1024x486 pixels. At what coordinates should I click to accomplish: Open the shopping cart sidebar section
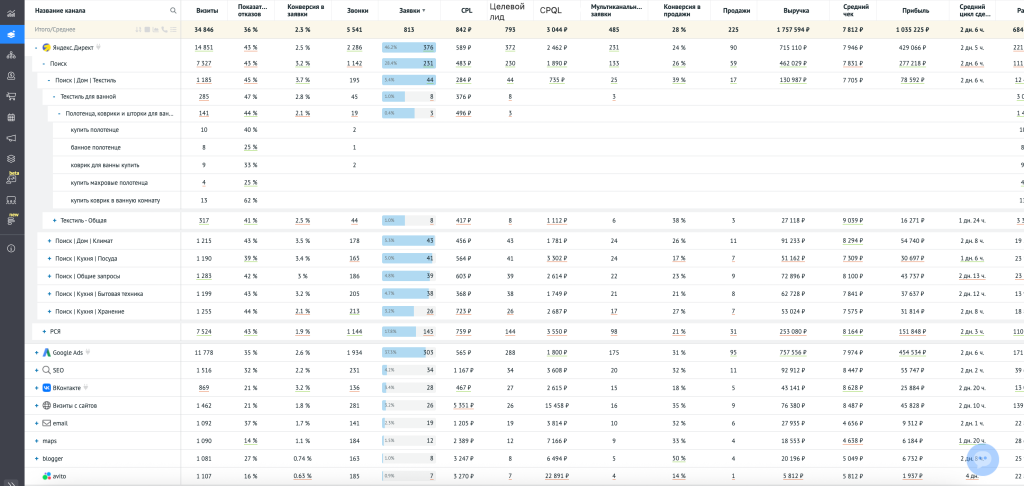(x=11, y=96)
